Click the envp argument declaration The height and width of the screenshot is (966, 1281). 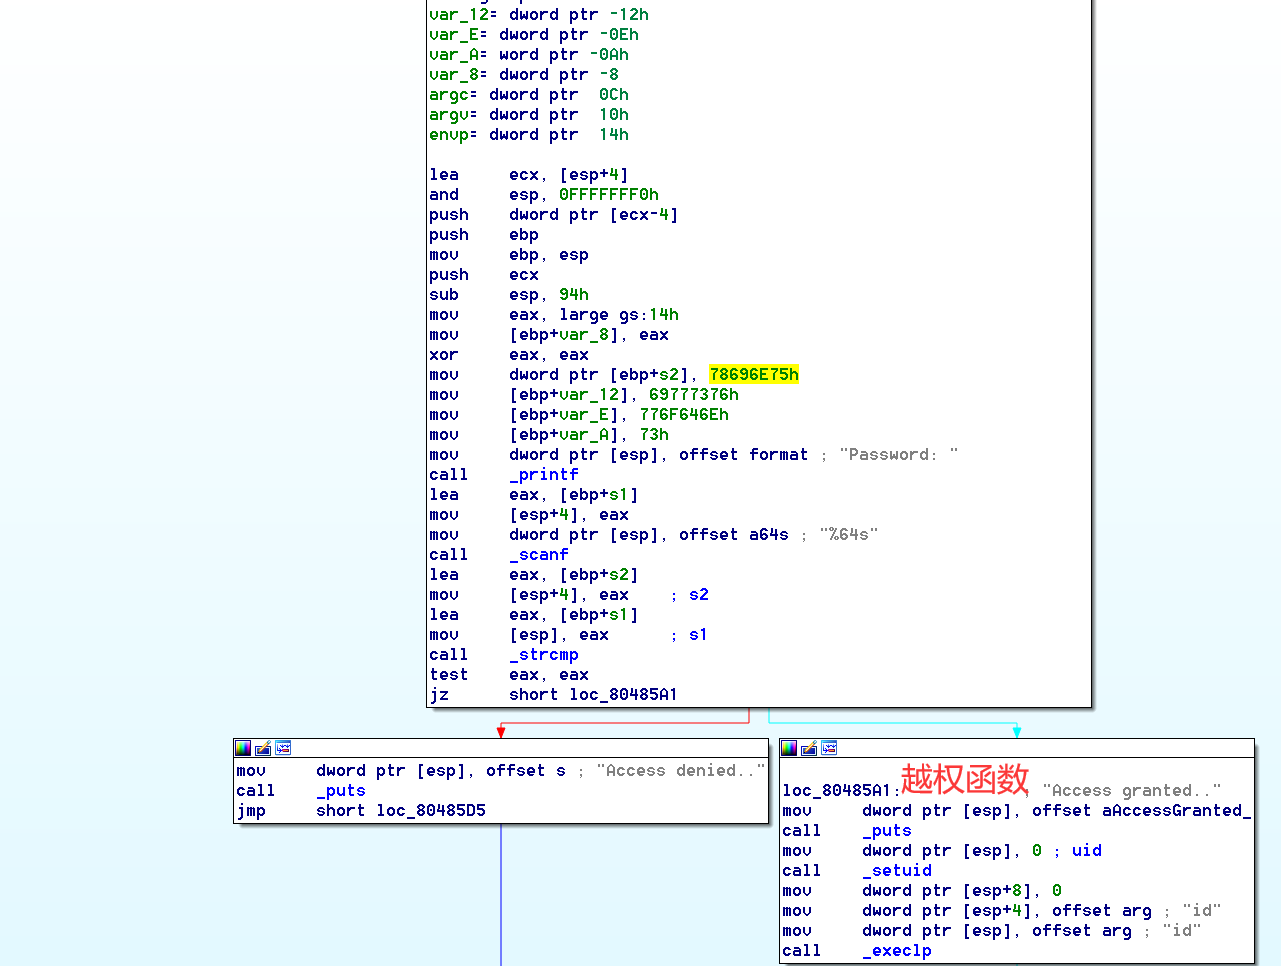click(x=529, y=135)
